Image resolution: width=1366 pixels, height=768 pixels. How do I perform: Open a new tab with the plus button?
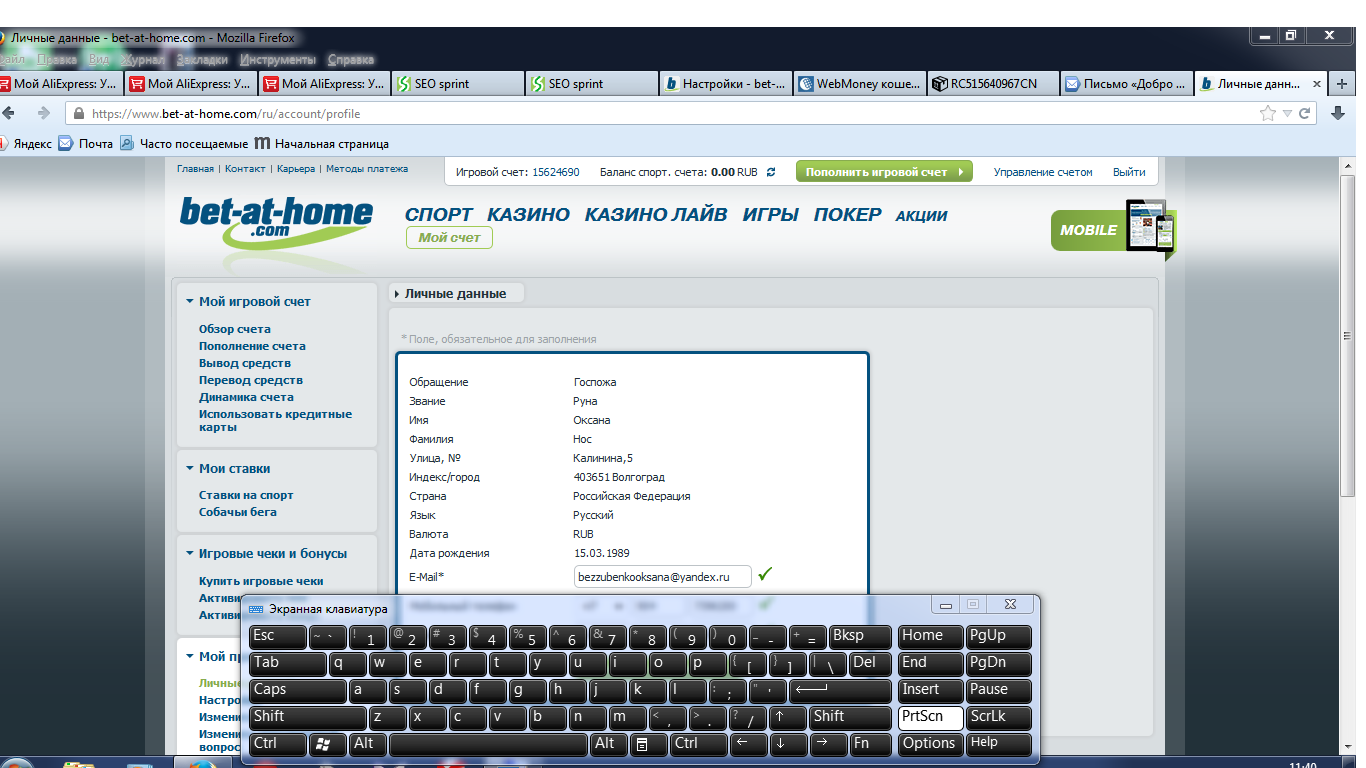tap(1342, 84)
